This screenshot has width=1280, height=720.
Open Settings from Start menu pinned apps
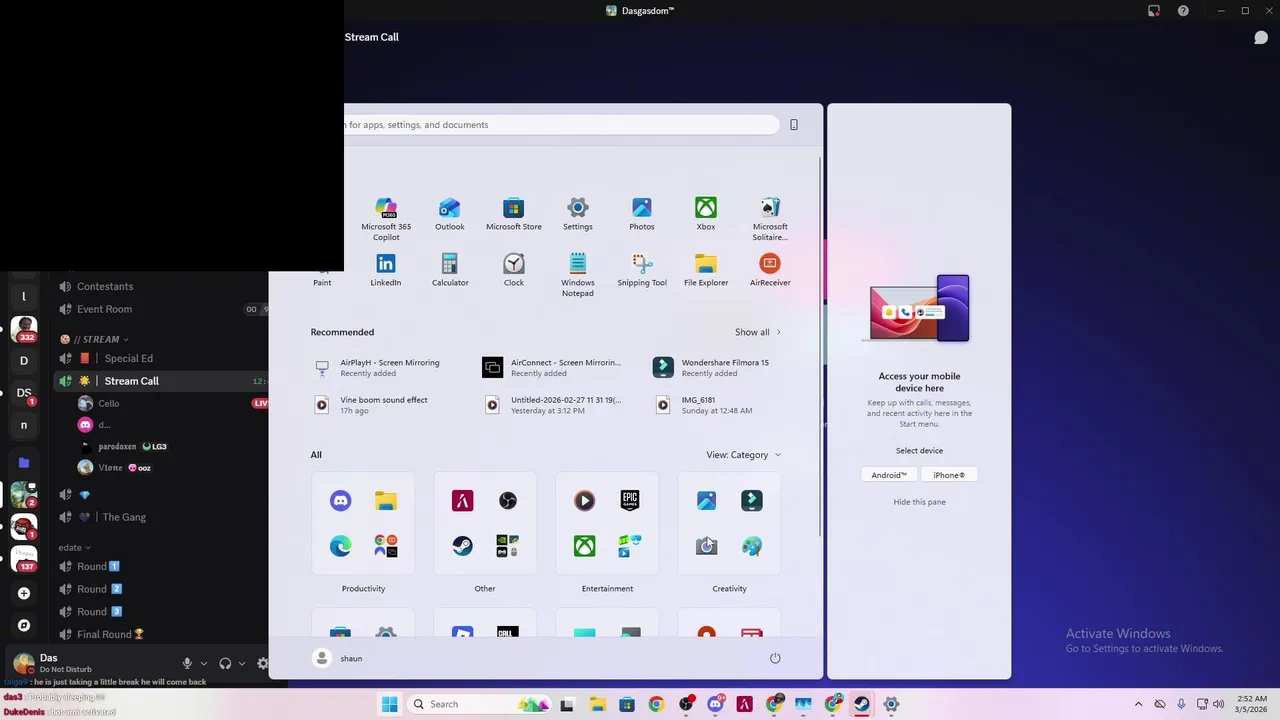click(578, 214)
